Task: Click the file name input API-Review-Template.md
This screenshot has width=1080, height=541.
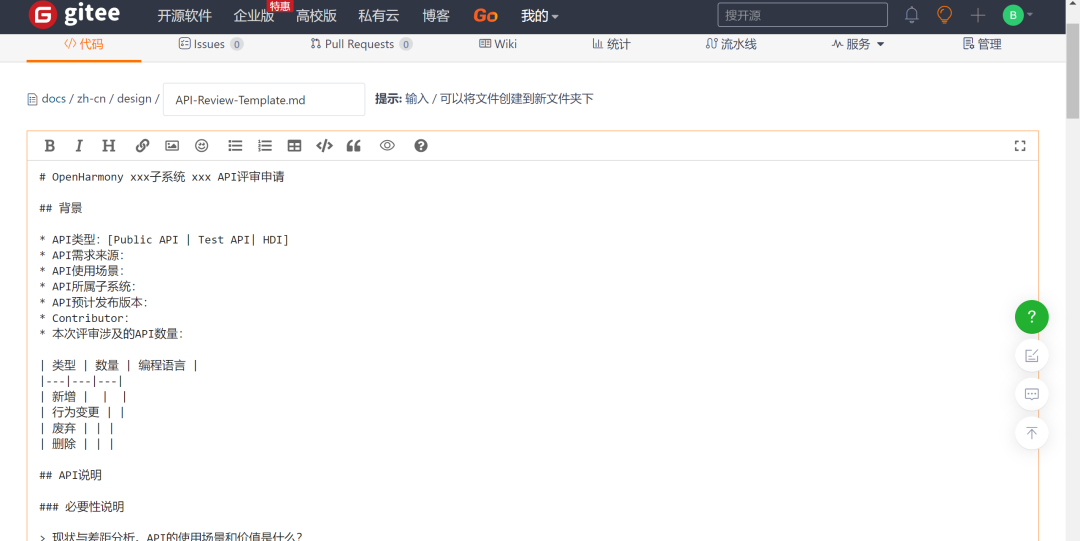Action: pos(264,100)
